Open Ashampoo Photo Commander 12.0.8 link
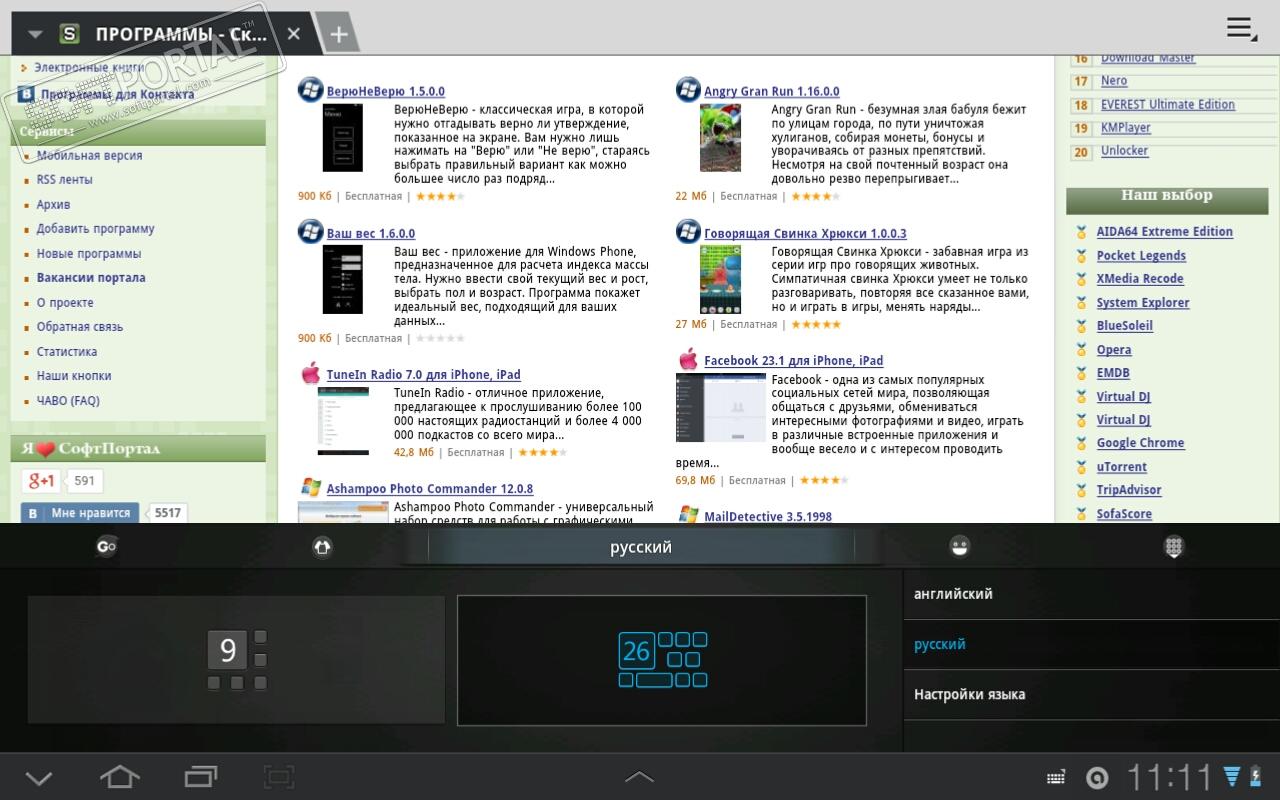 click(430, 489)
